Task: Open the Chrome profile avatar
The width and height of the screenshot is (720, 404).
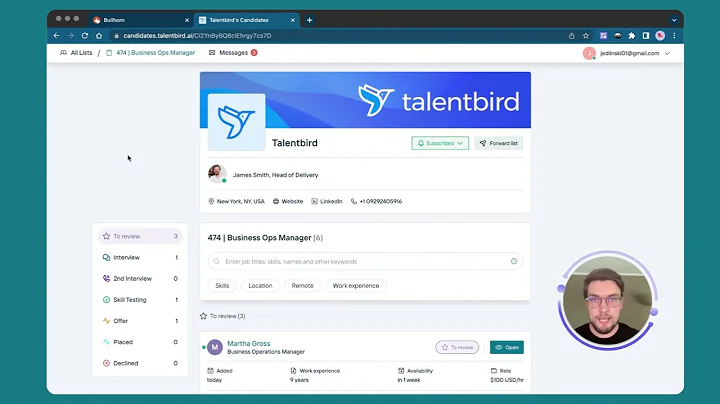Action: pos(660,35)
